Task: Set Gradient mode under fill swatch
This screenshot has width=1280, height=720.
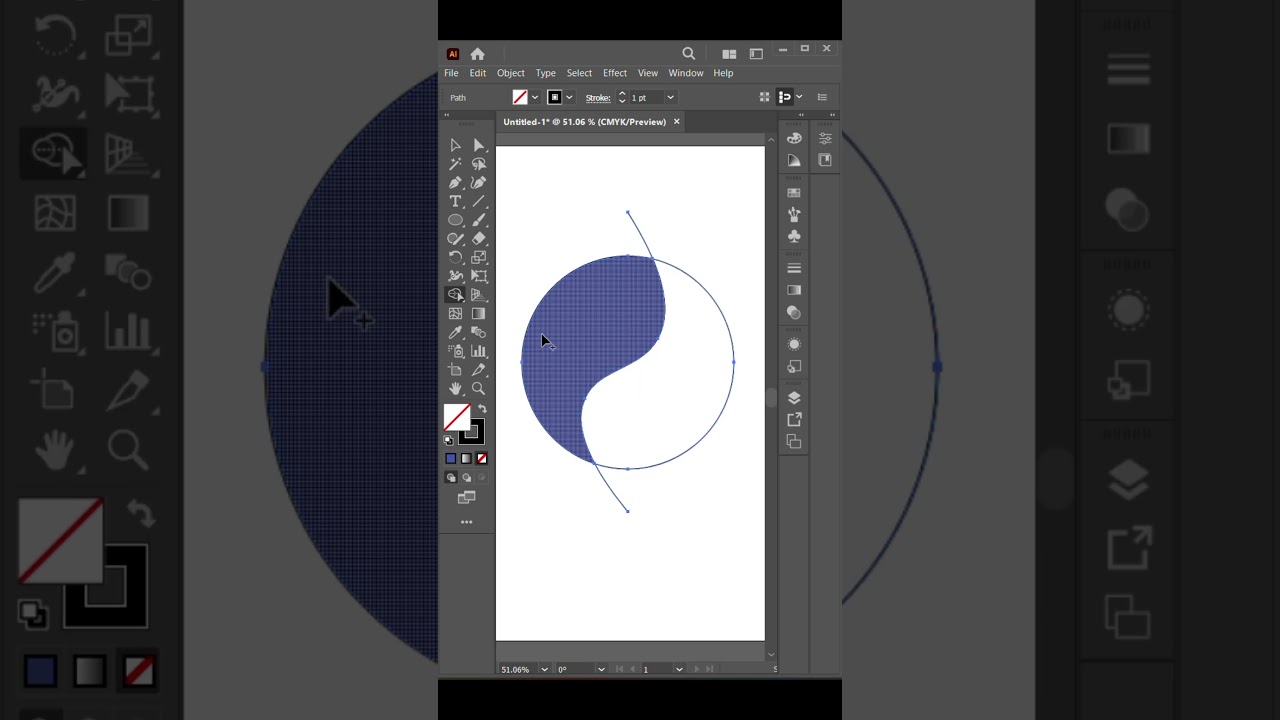Action: click(x=466, y=458)
